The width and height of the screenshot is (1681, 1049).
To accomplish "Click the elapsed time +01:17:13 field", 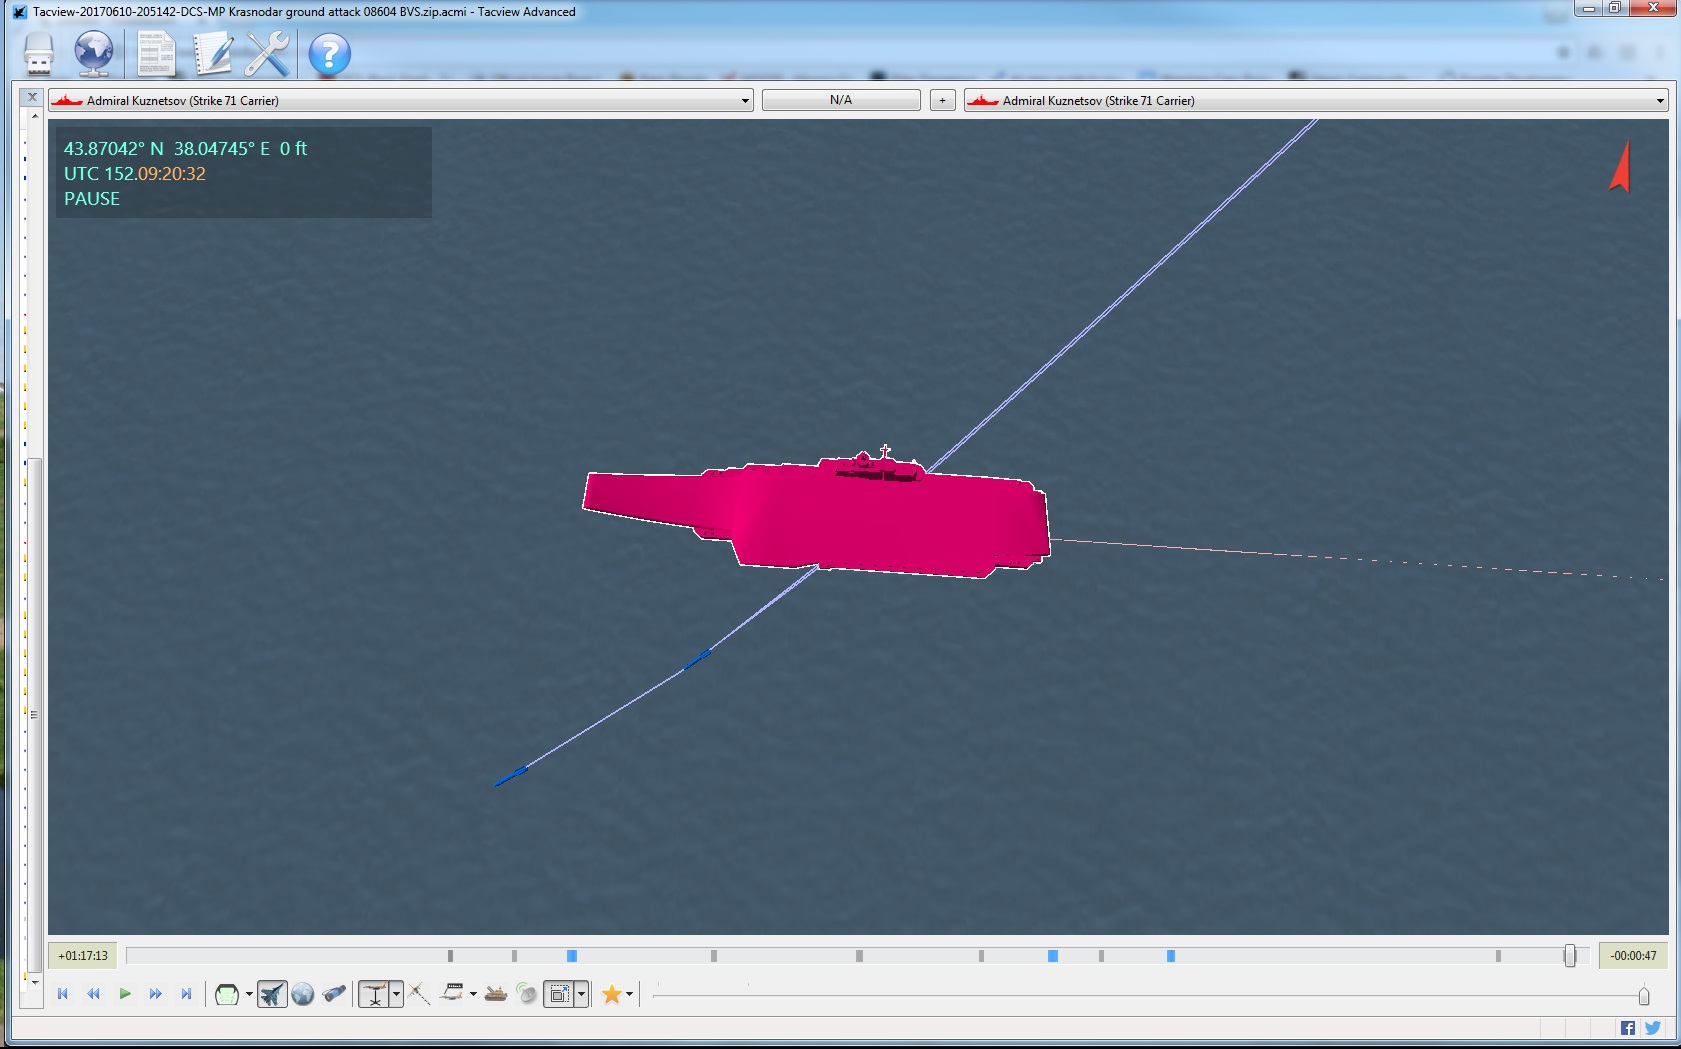I will 83,956.
